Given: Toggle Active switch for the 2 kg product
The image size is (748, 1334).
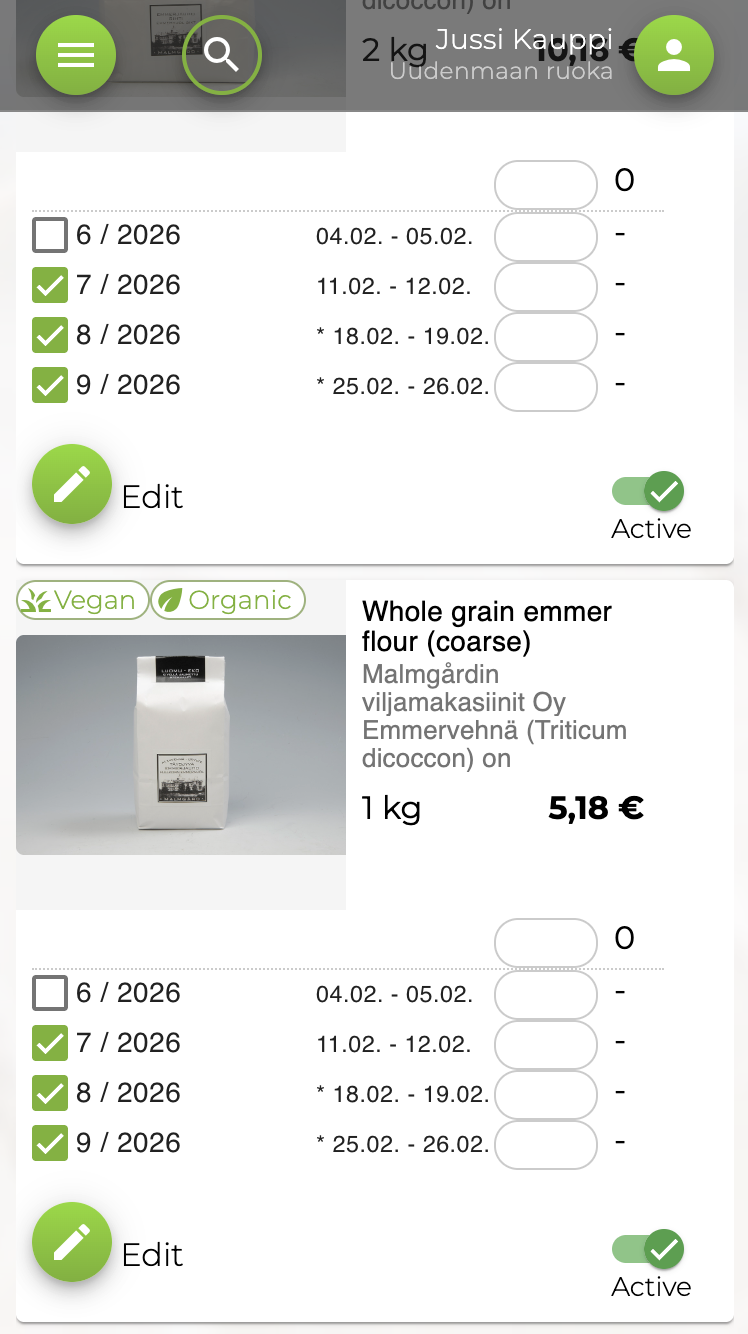Looking at the screenshot, I should [x=650, y=491].
